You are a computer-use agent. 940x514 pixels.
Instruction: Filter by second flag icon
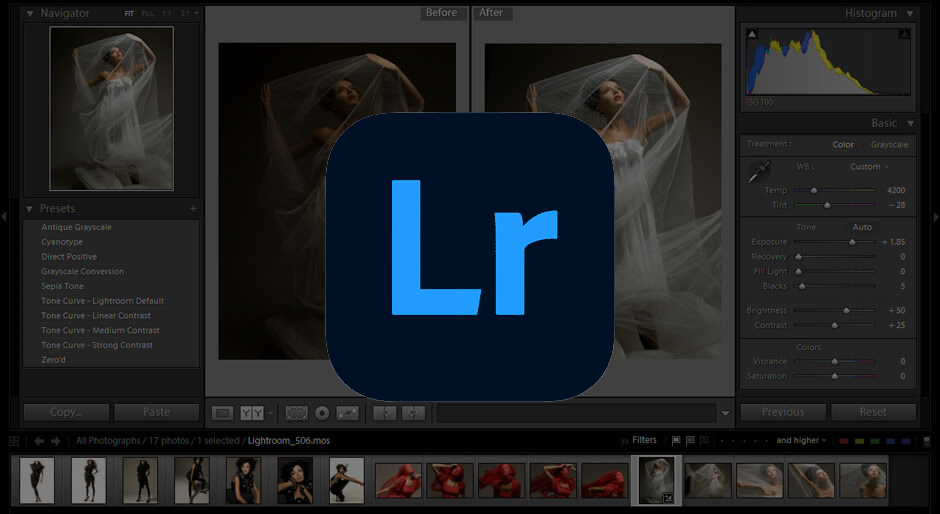click(690, 441)
